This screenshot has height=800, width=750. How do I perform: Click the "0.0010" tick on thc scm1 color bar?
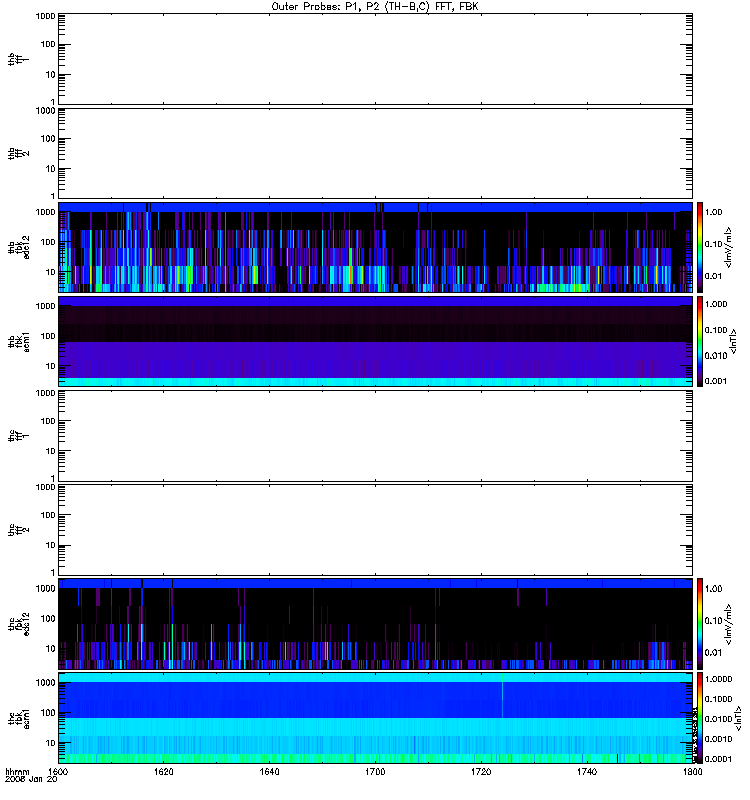[x=718, y=739]
